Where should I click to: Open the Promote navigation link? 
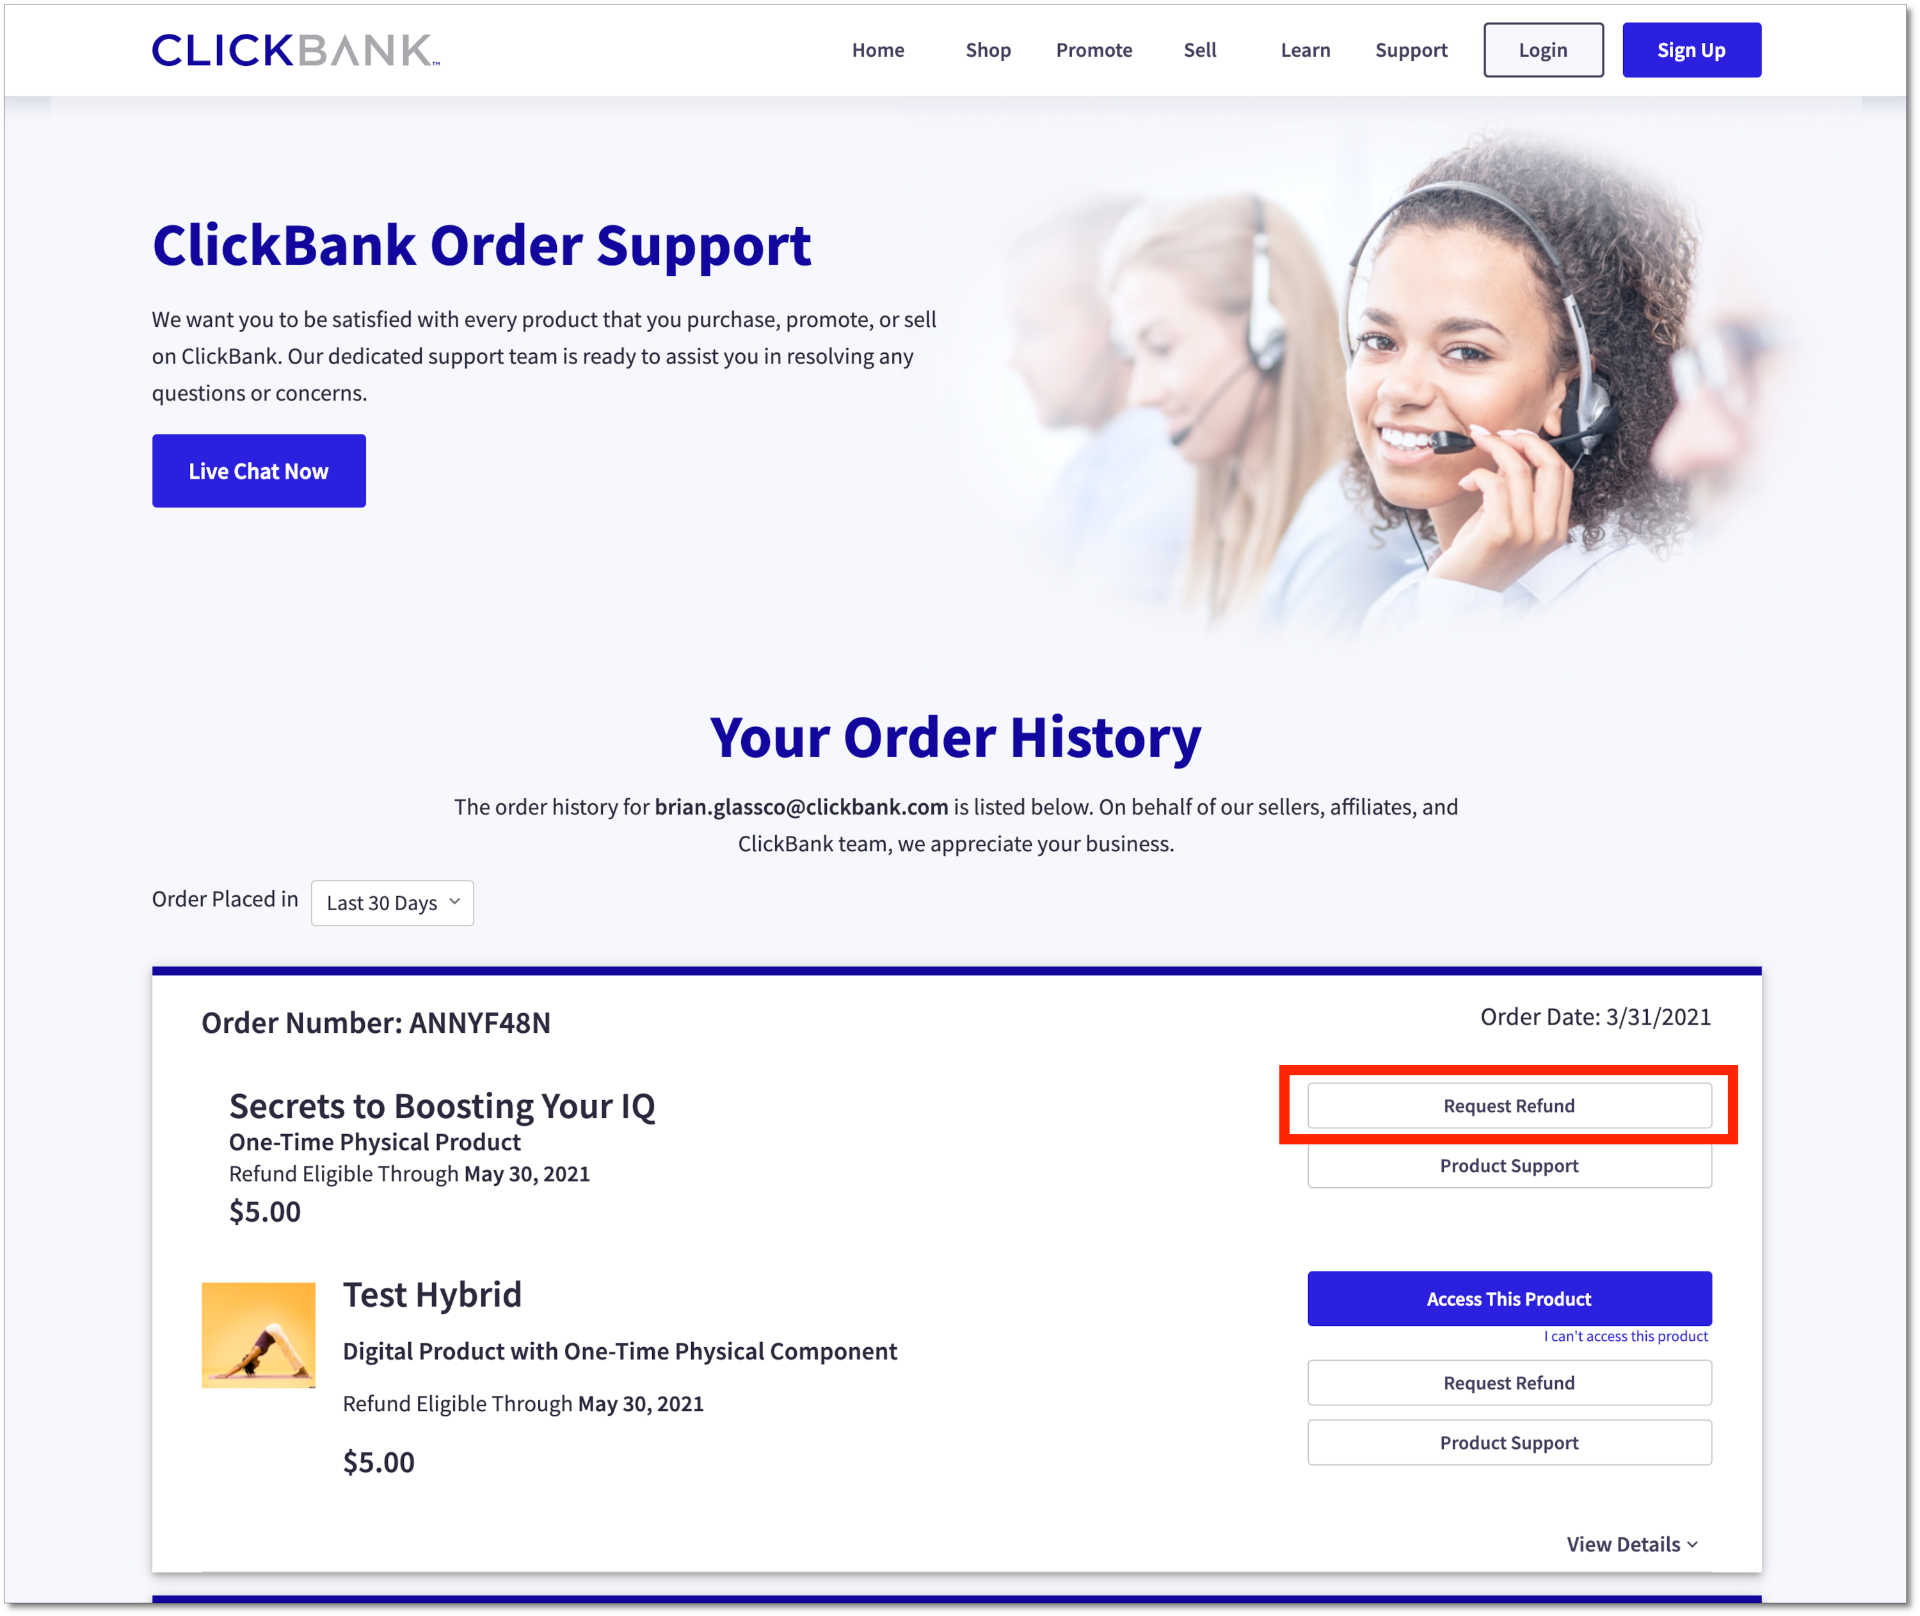click(1094, 50)
